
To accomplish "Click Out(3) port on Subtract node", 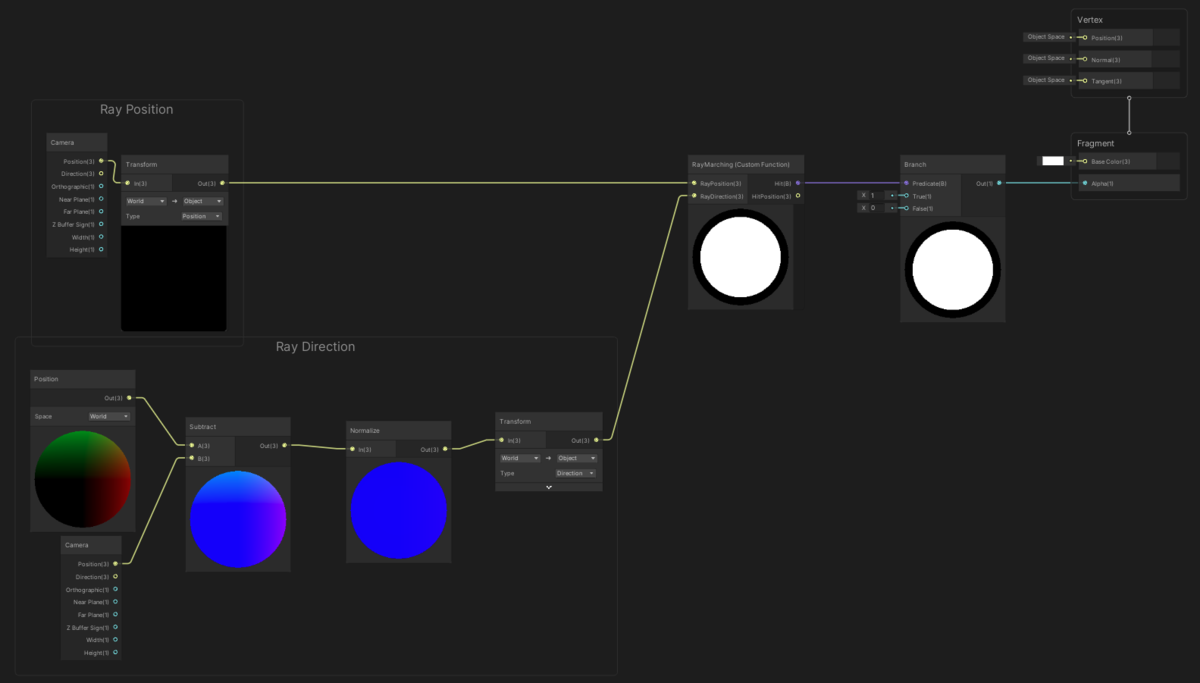I will [x=285, y=445].
